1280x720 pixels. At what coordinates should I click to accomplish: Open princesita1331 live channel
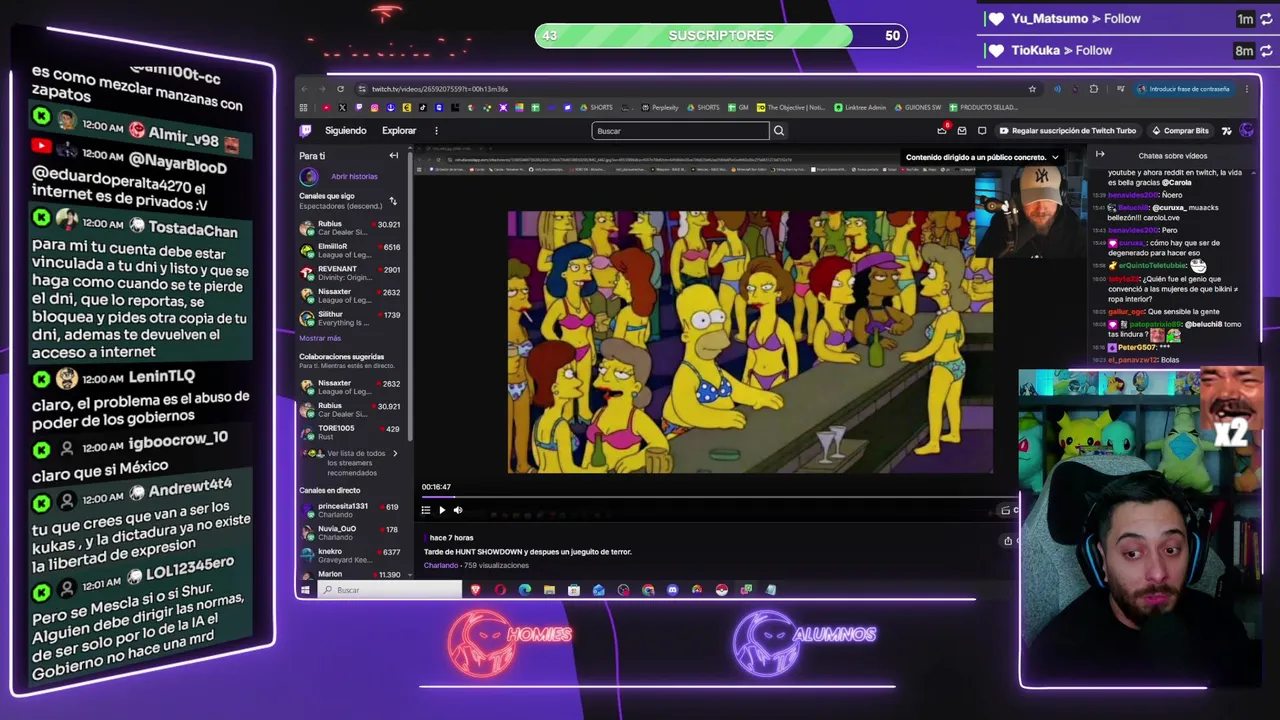click(350, 510)
